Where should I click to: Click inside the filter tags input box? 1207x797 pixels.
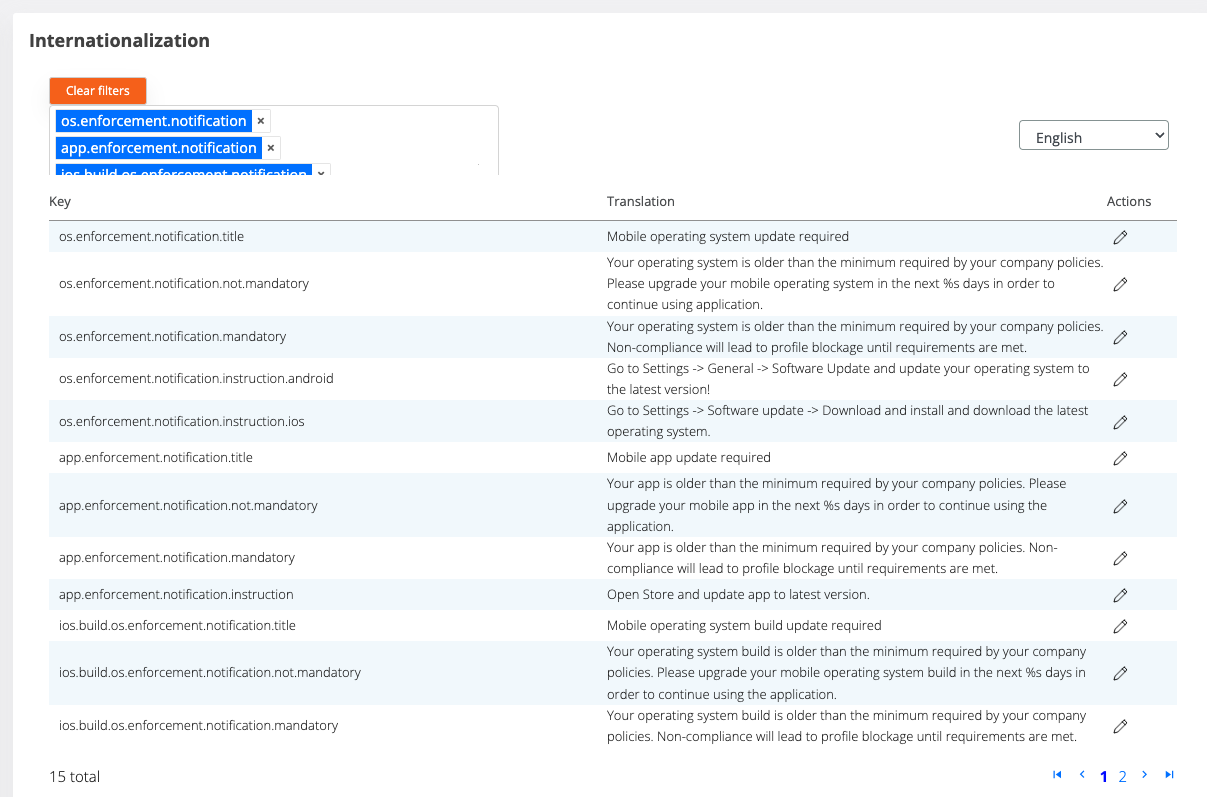400,140
